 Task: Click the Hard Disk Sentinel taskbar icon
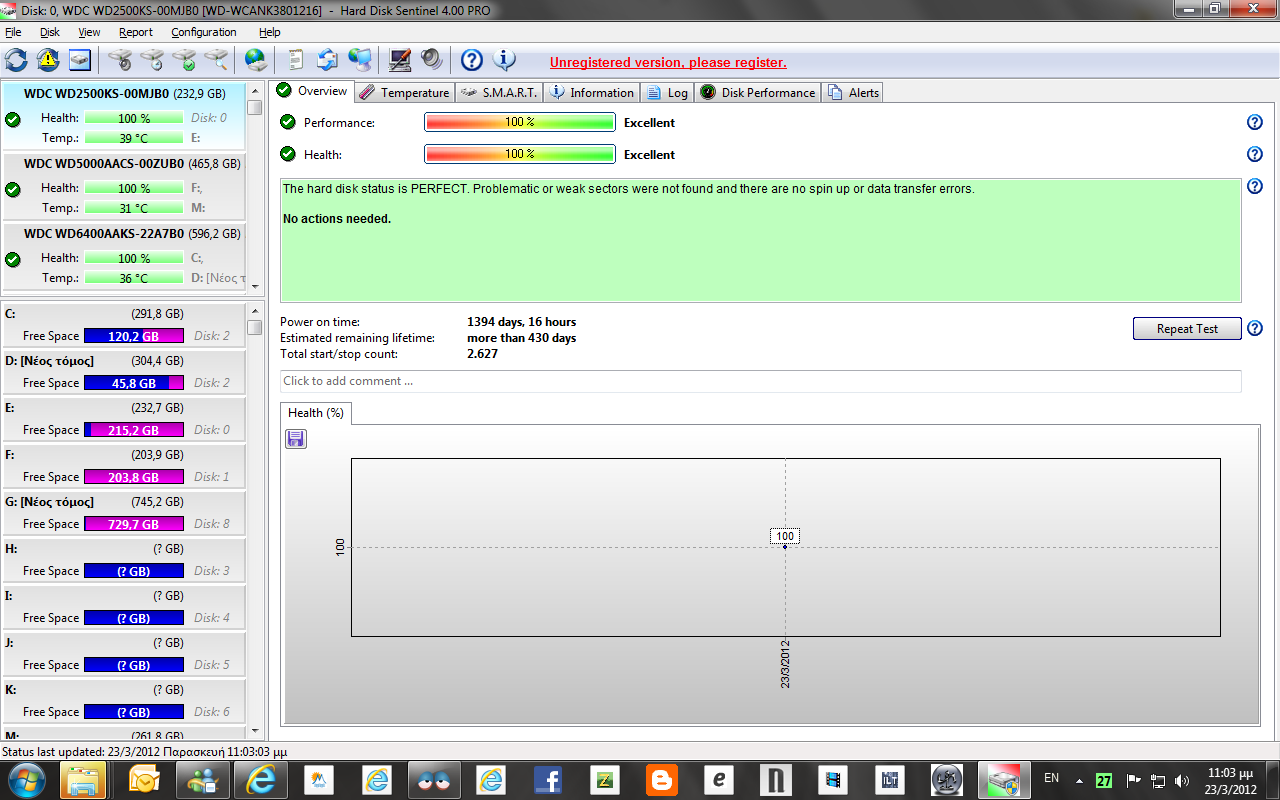[x=1003, y=779]
